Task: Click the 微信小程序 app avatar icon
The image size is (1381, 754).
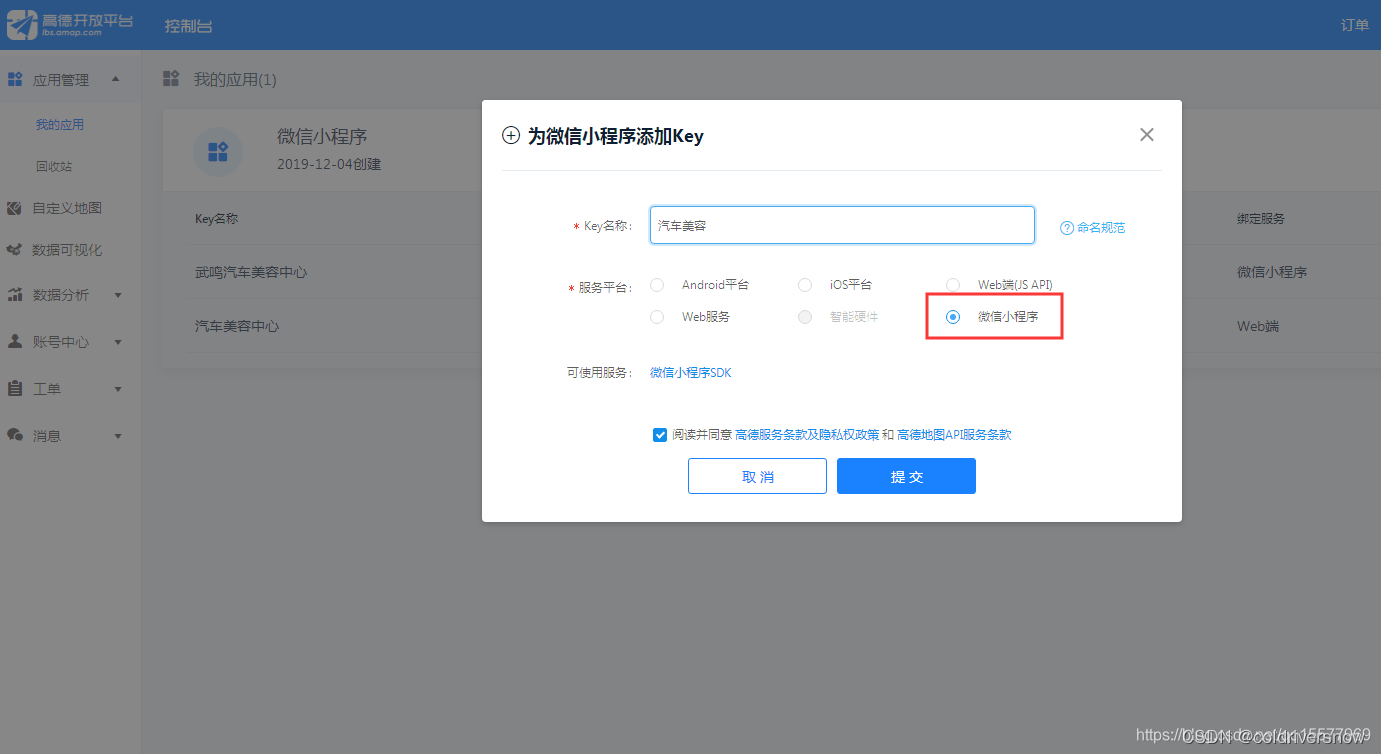Action: tap(218, 152)
